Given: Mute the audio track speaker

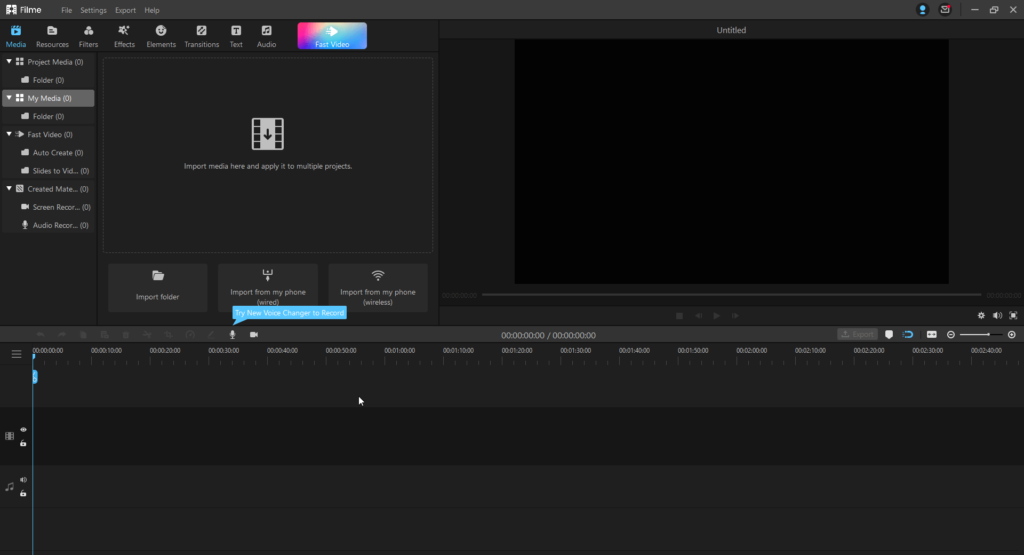Looking at the screenshot, I should click(x=24, y=479).
